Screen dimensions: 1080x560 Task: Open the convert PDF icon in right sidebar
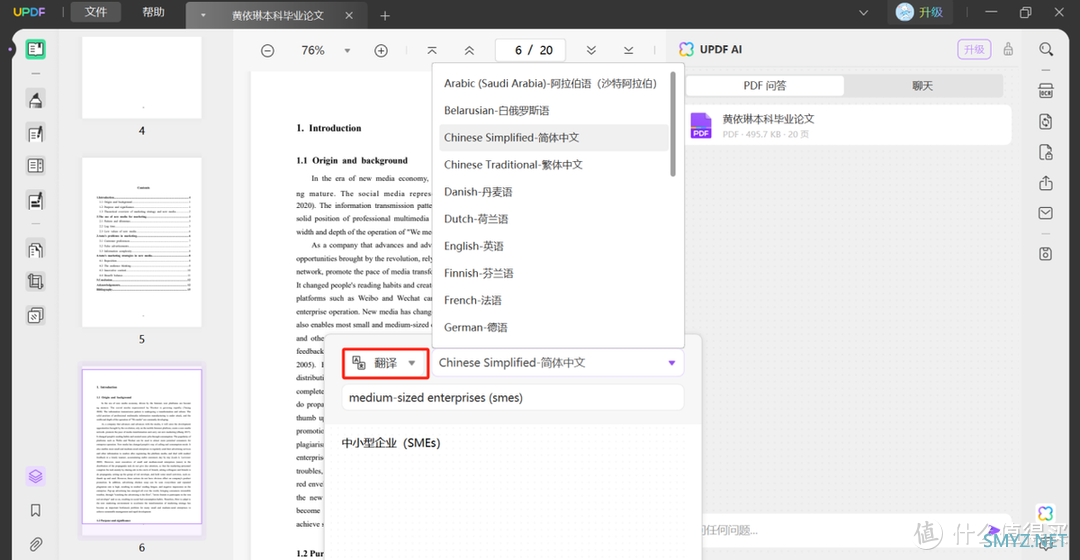[1046, 122]
